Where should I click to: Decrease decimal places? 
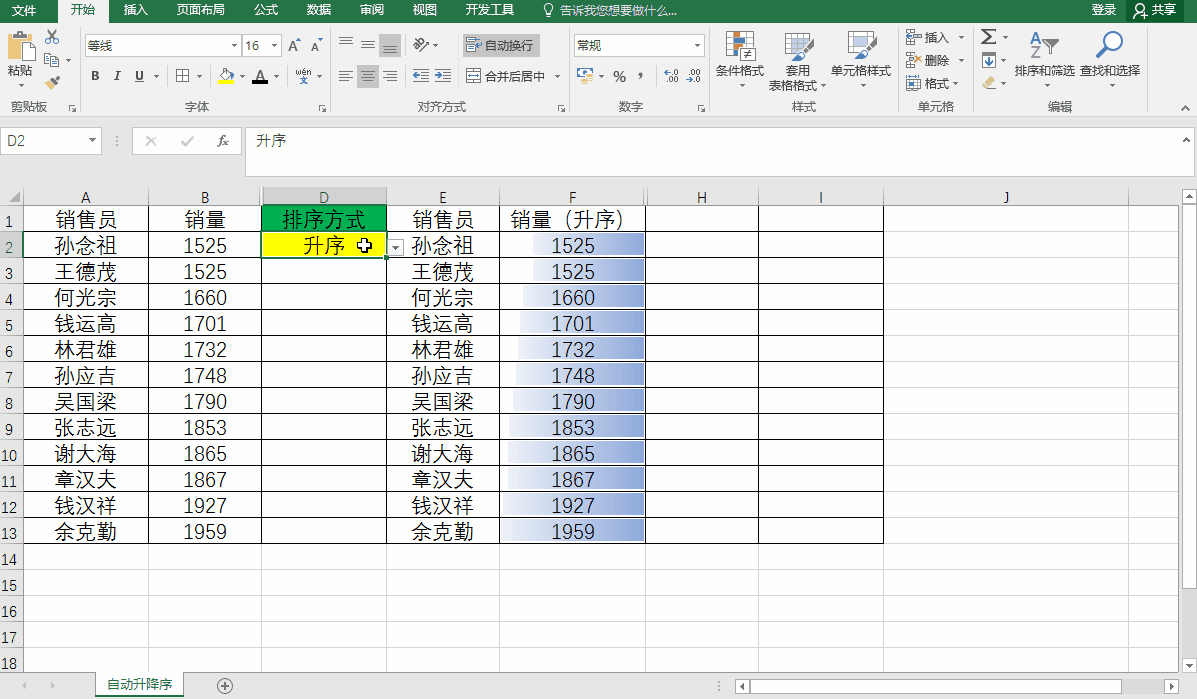coord(693,76)
